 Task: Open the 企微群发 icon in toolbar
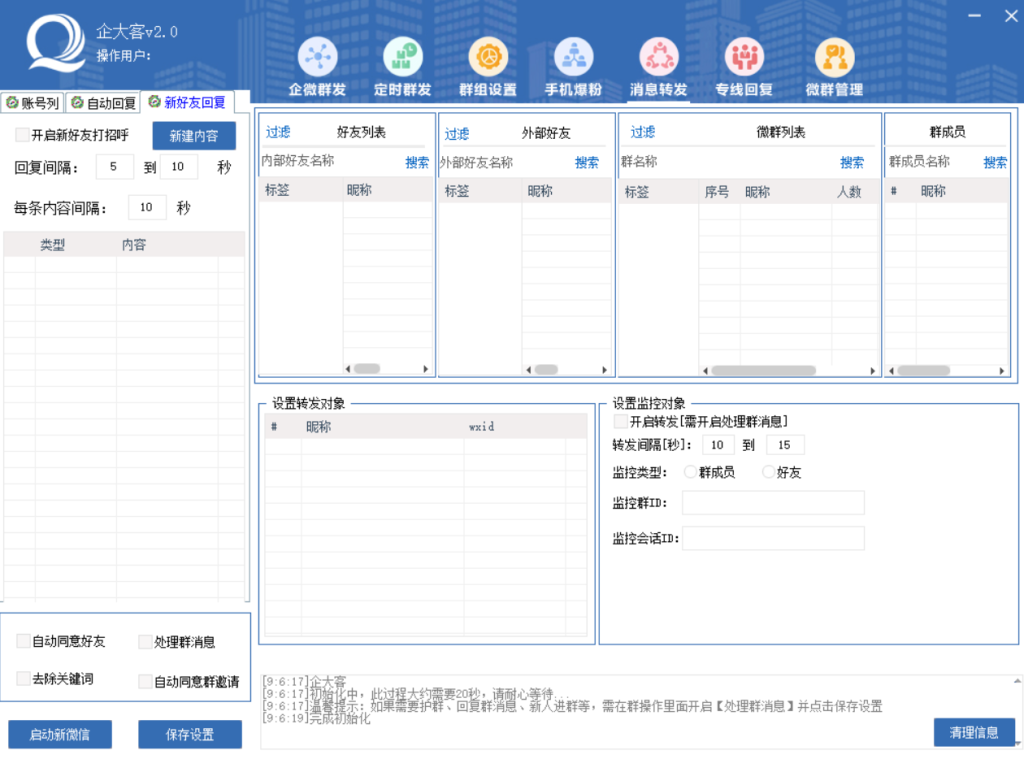(317, 58)
